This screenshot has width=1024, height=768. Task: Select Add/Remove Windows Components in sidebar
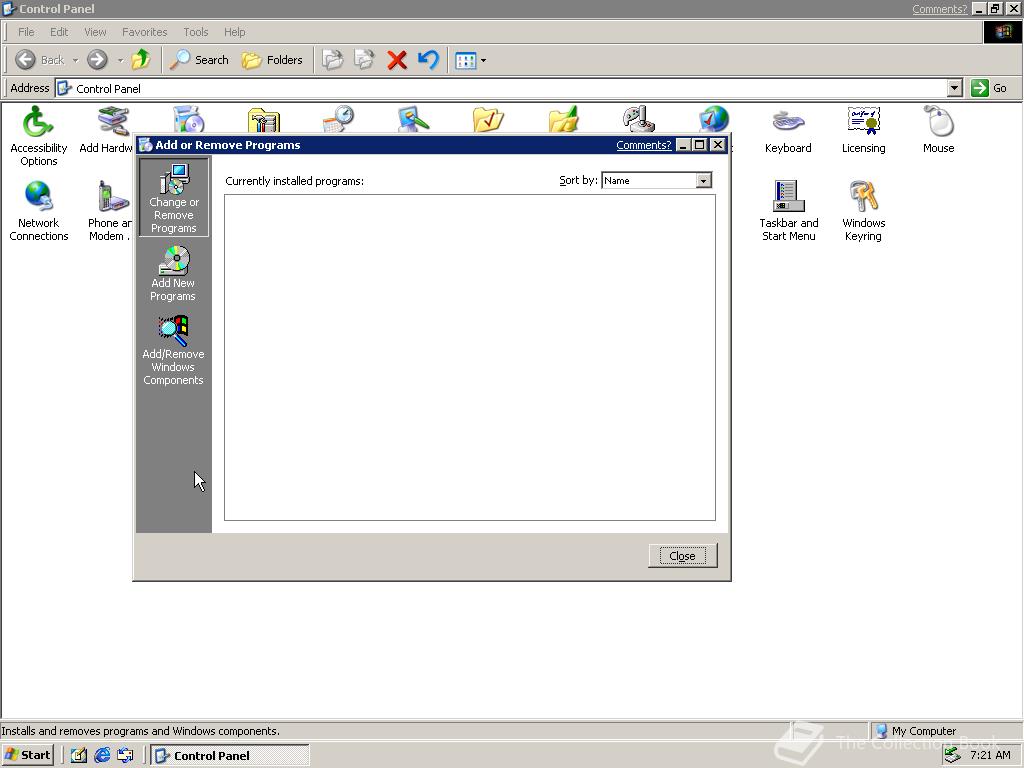click(173, 351)
